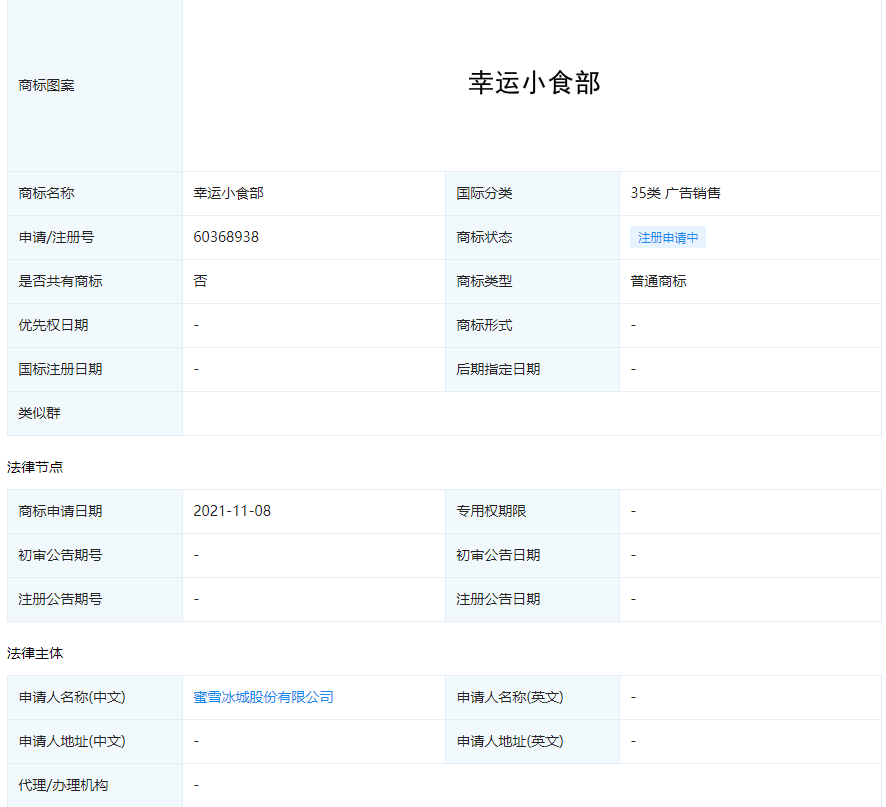Image resolution: width=886 pixels, height=807 pixels.
Task: Click the 注册公告日期 row cell
Action: [498, 599]
